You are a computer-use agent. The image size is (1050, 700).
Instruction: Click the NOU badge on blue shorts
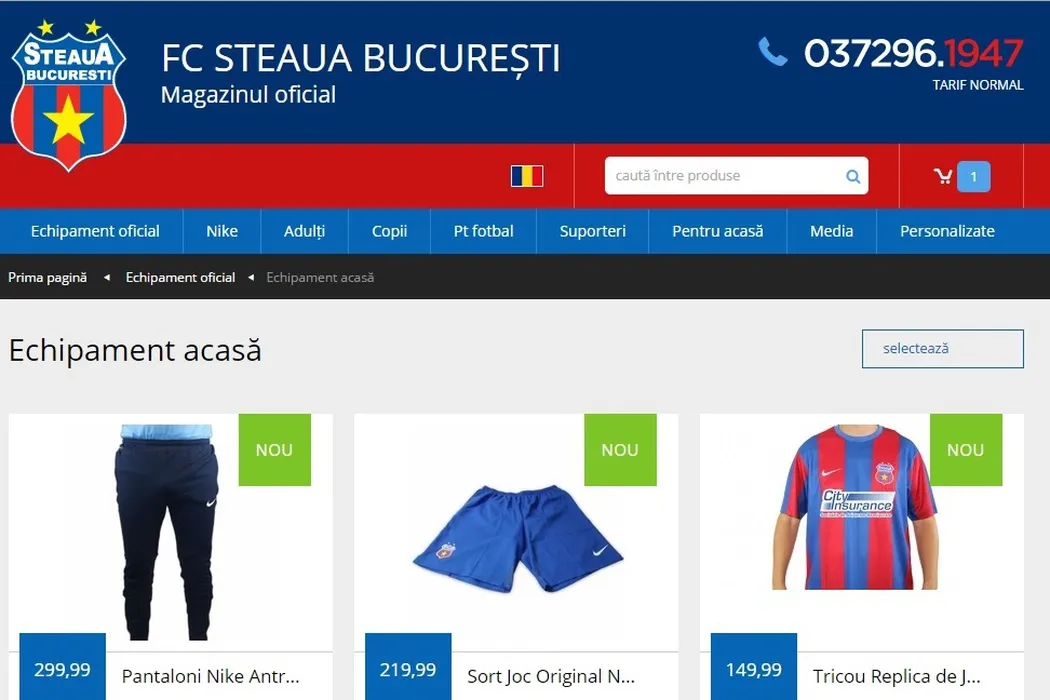(x=620, y=449)
